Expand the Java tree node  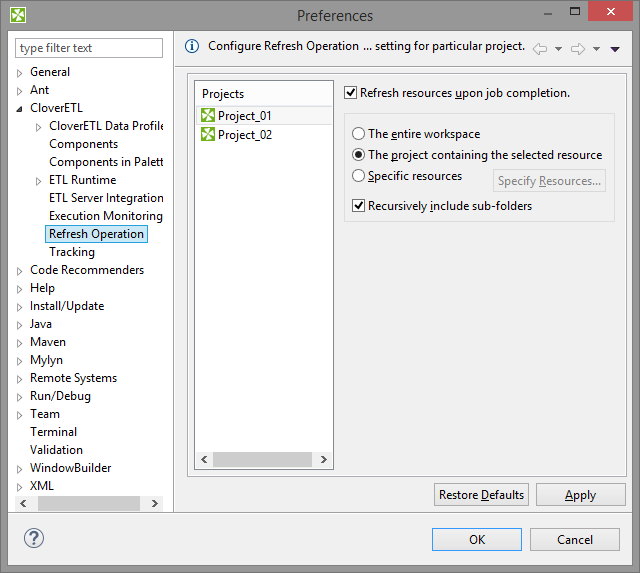pos(19,325)
